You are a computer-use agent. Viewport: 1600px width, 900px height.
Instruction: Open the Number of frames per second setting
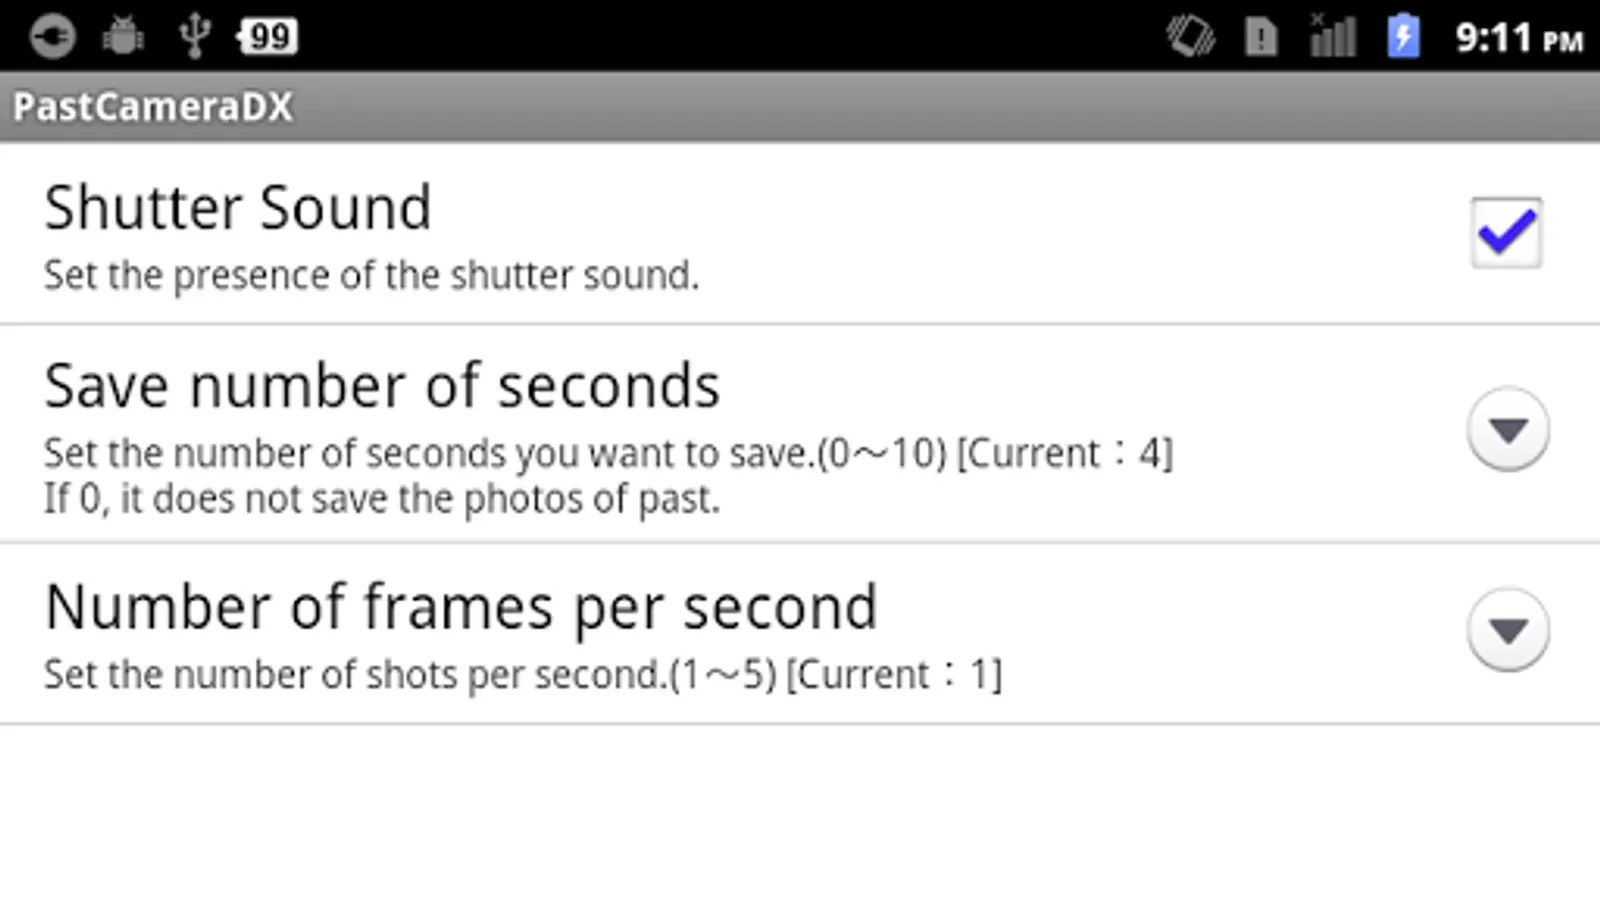800,634
